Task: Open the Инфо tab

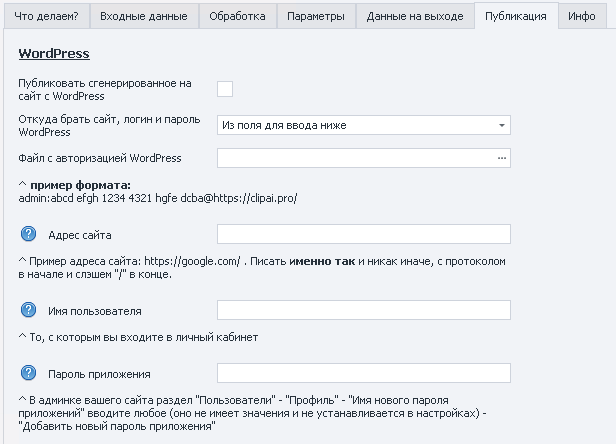Action: point(582,16)
